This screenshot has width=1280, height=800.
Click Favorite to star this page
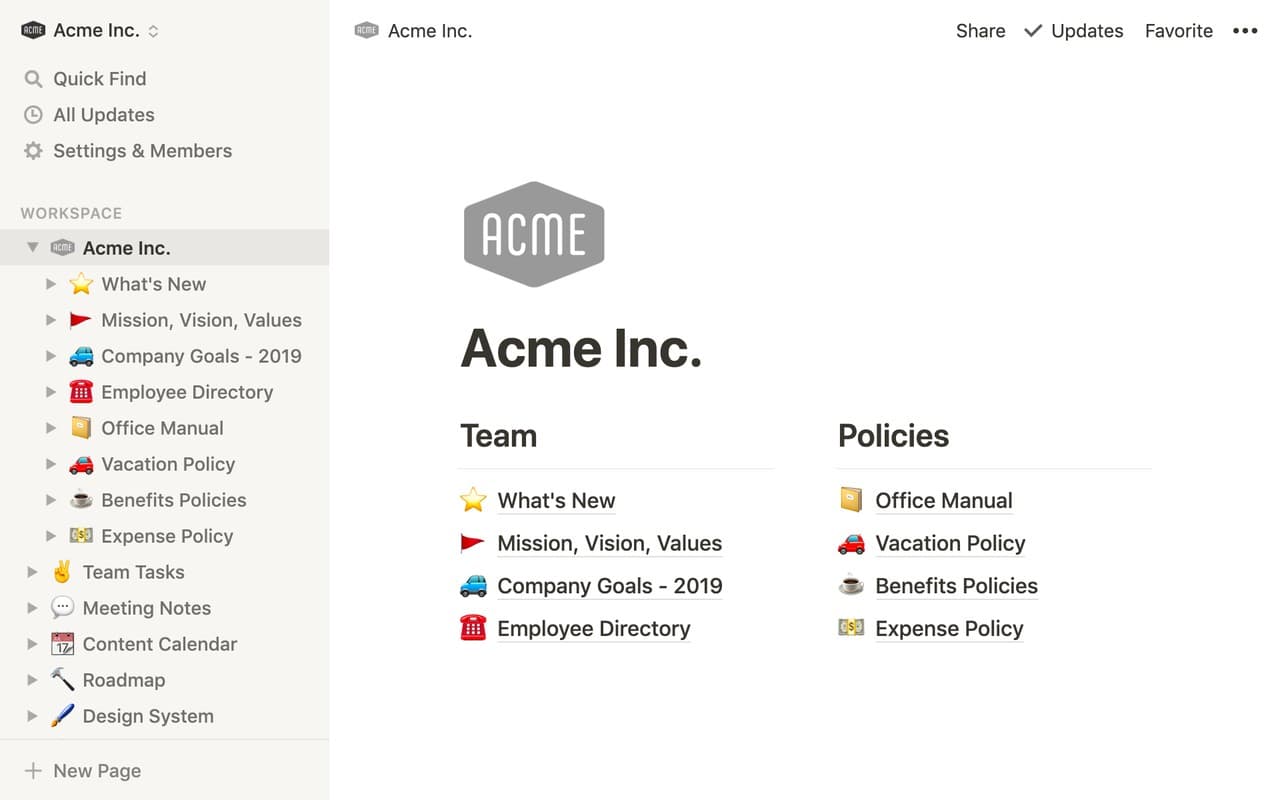(x=1178, y=30)
